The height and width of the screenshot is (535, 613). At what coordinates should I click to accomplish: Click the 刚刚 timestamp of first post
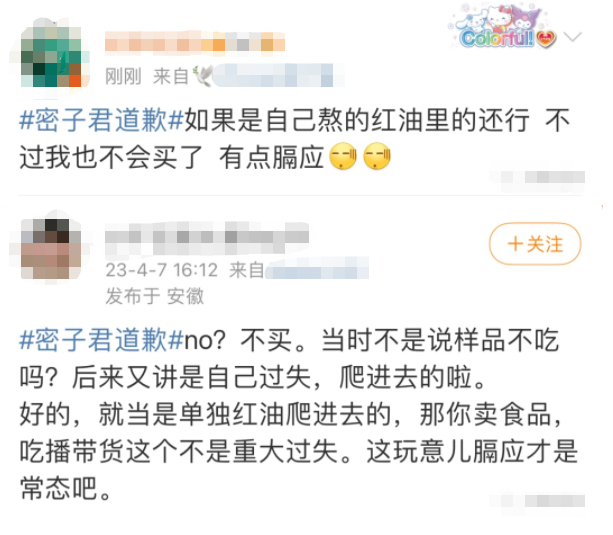coord(123,76)
